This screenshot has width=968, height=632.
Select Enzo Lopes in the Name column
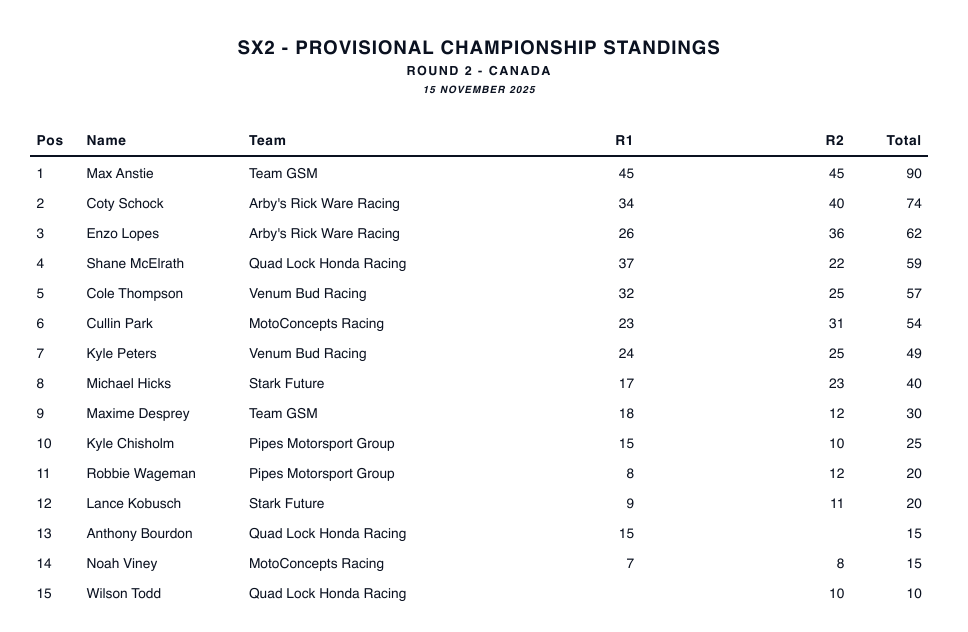tap(123, 234)
